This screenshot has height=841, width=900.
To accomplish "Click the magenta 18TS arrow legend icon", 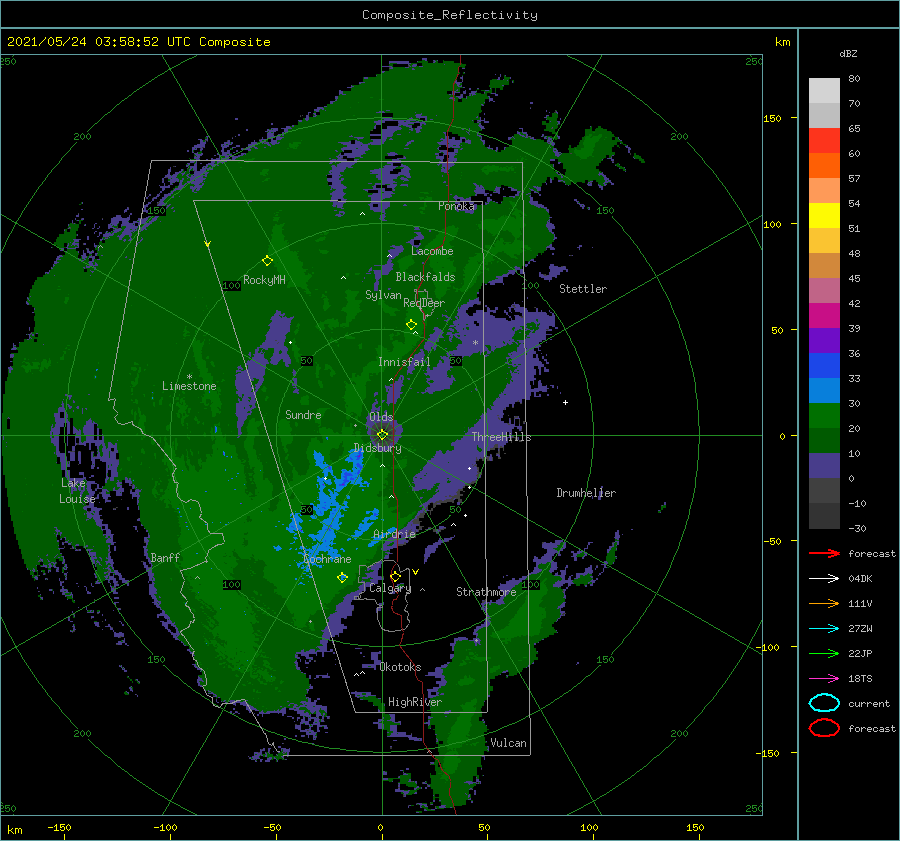I will coord(824,679).
